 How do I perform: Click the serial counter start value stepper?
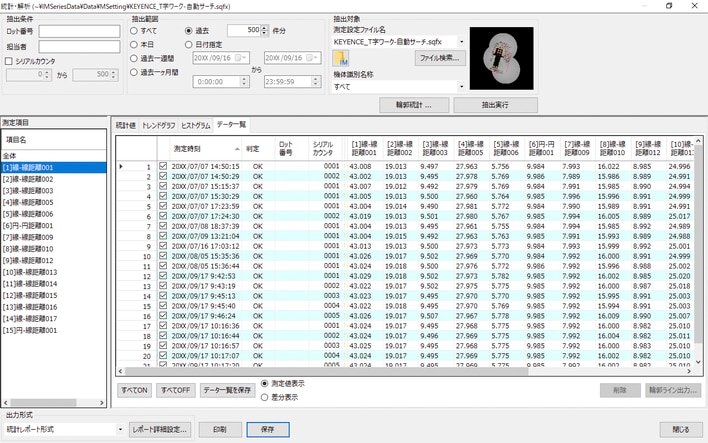pos(47,75)
